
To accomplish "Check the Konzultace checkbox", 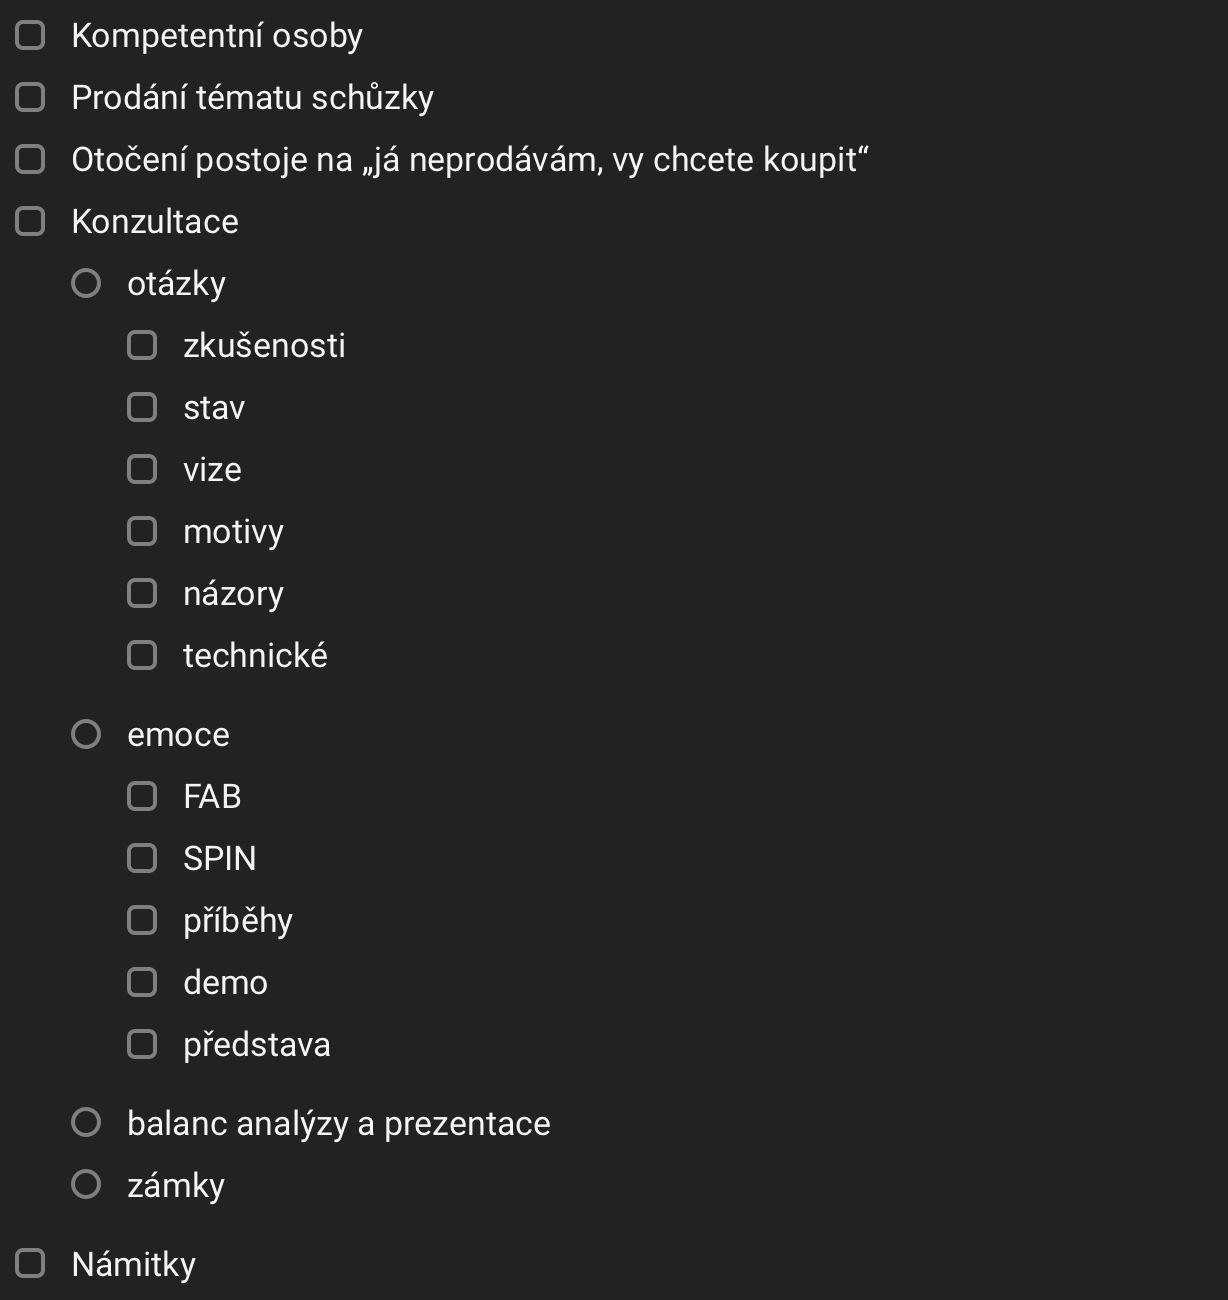I will [x=30, y=221].
